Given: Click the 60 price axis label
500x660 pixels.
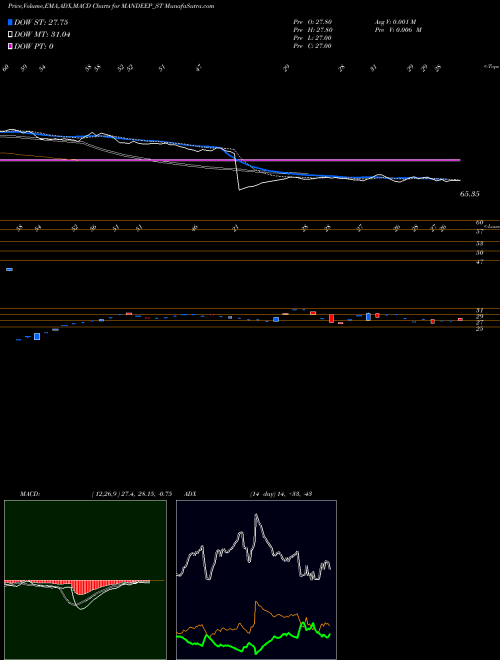Looking at the screenshot, I should coord(479,222).
